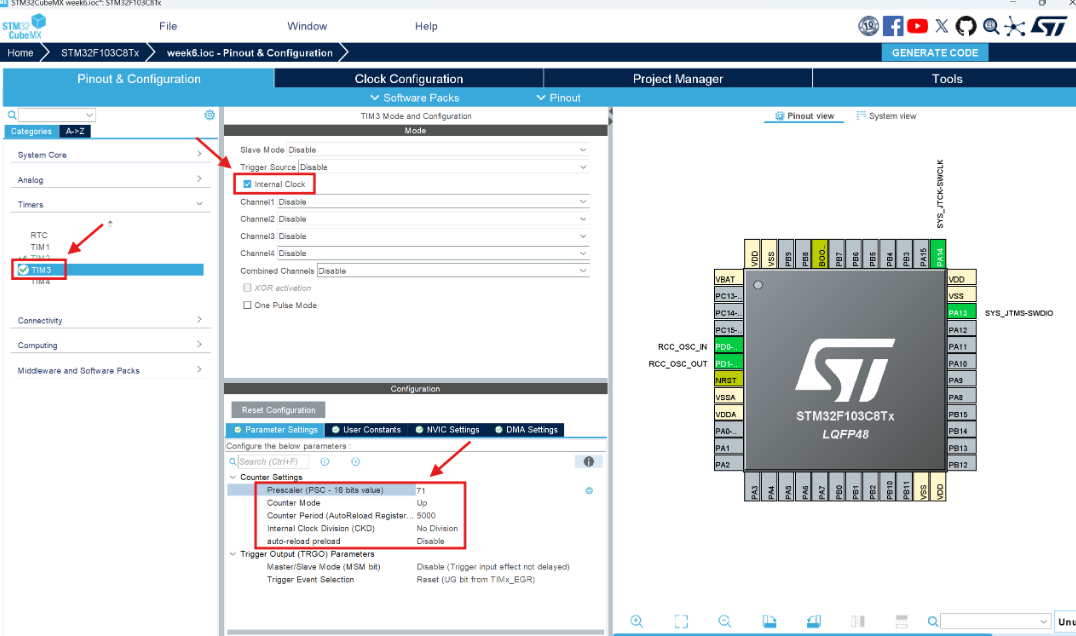
Task: Click the split-columns view icon
Action: tap(858, 621)
